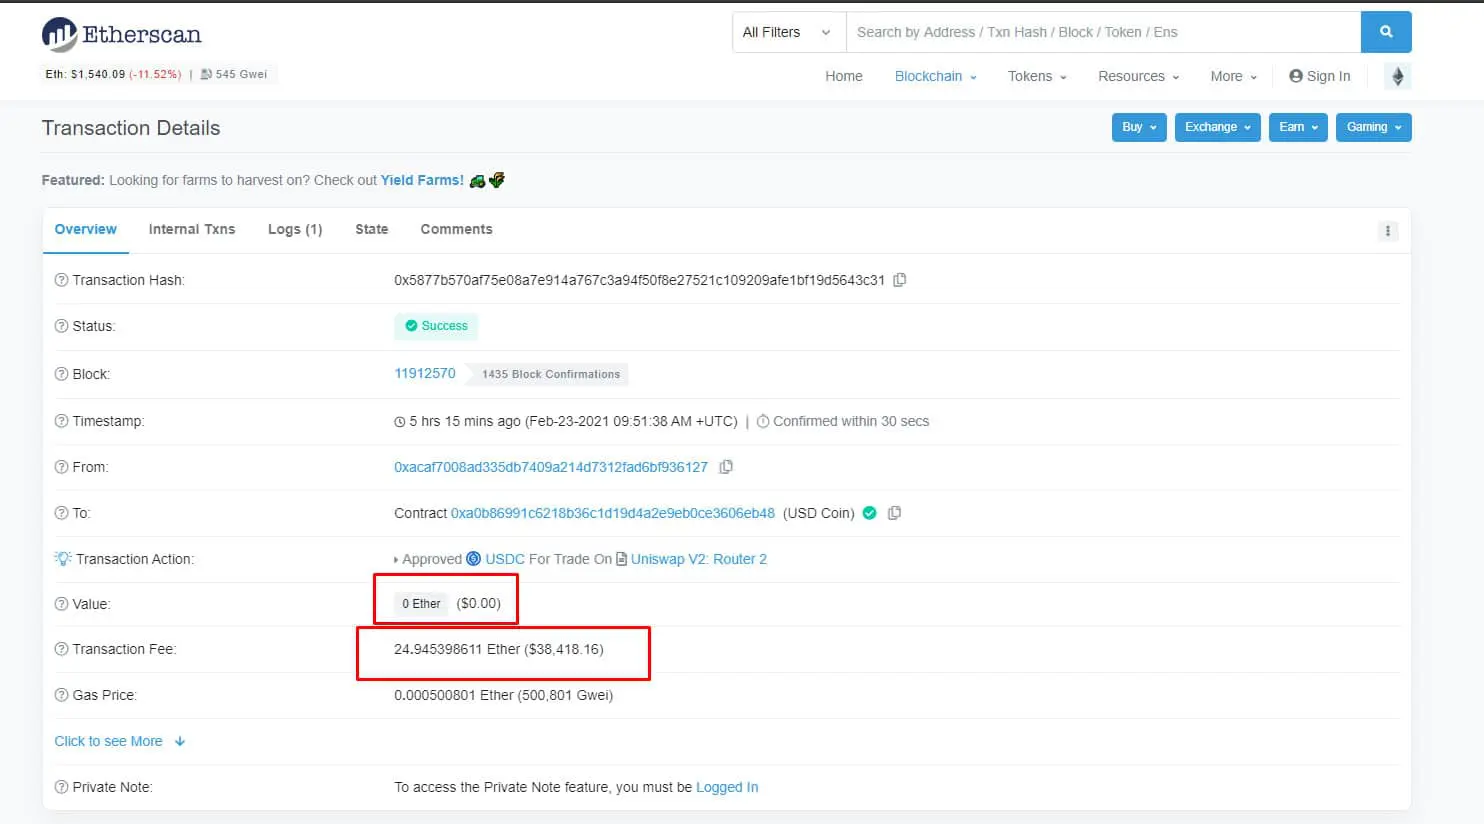Click the contract document icon before Uniswap
The image size is (1484, 824).
point(622,559)
